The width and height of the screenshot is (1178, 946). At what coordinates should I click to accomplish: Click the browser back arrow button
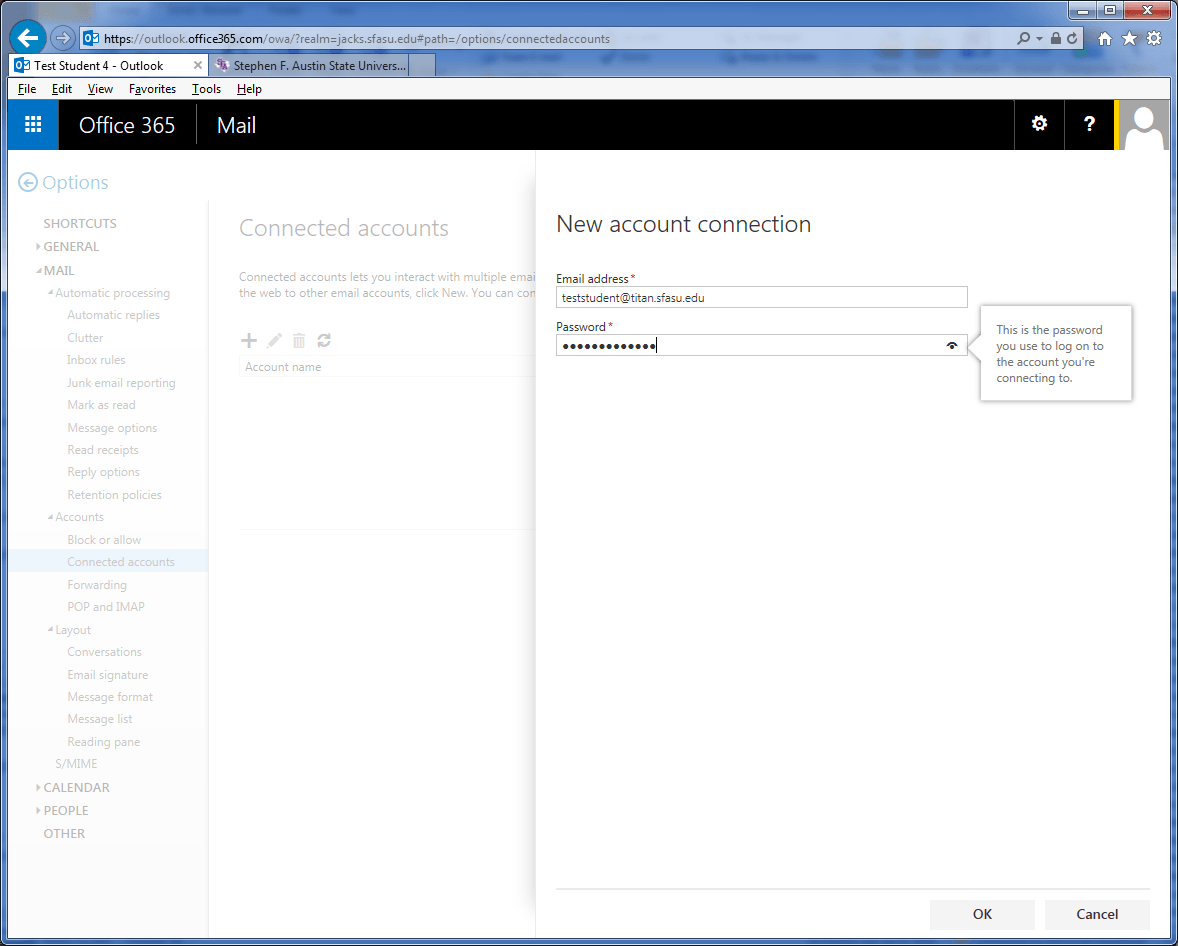pyautogui.click(x=28, y=38)
